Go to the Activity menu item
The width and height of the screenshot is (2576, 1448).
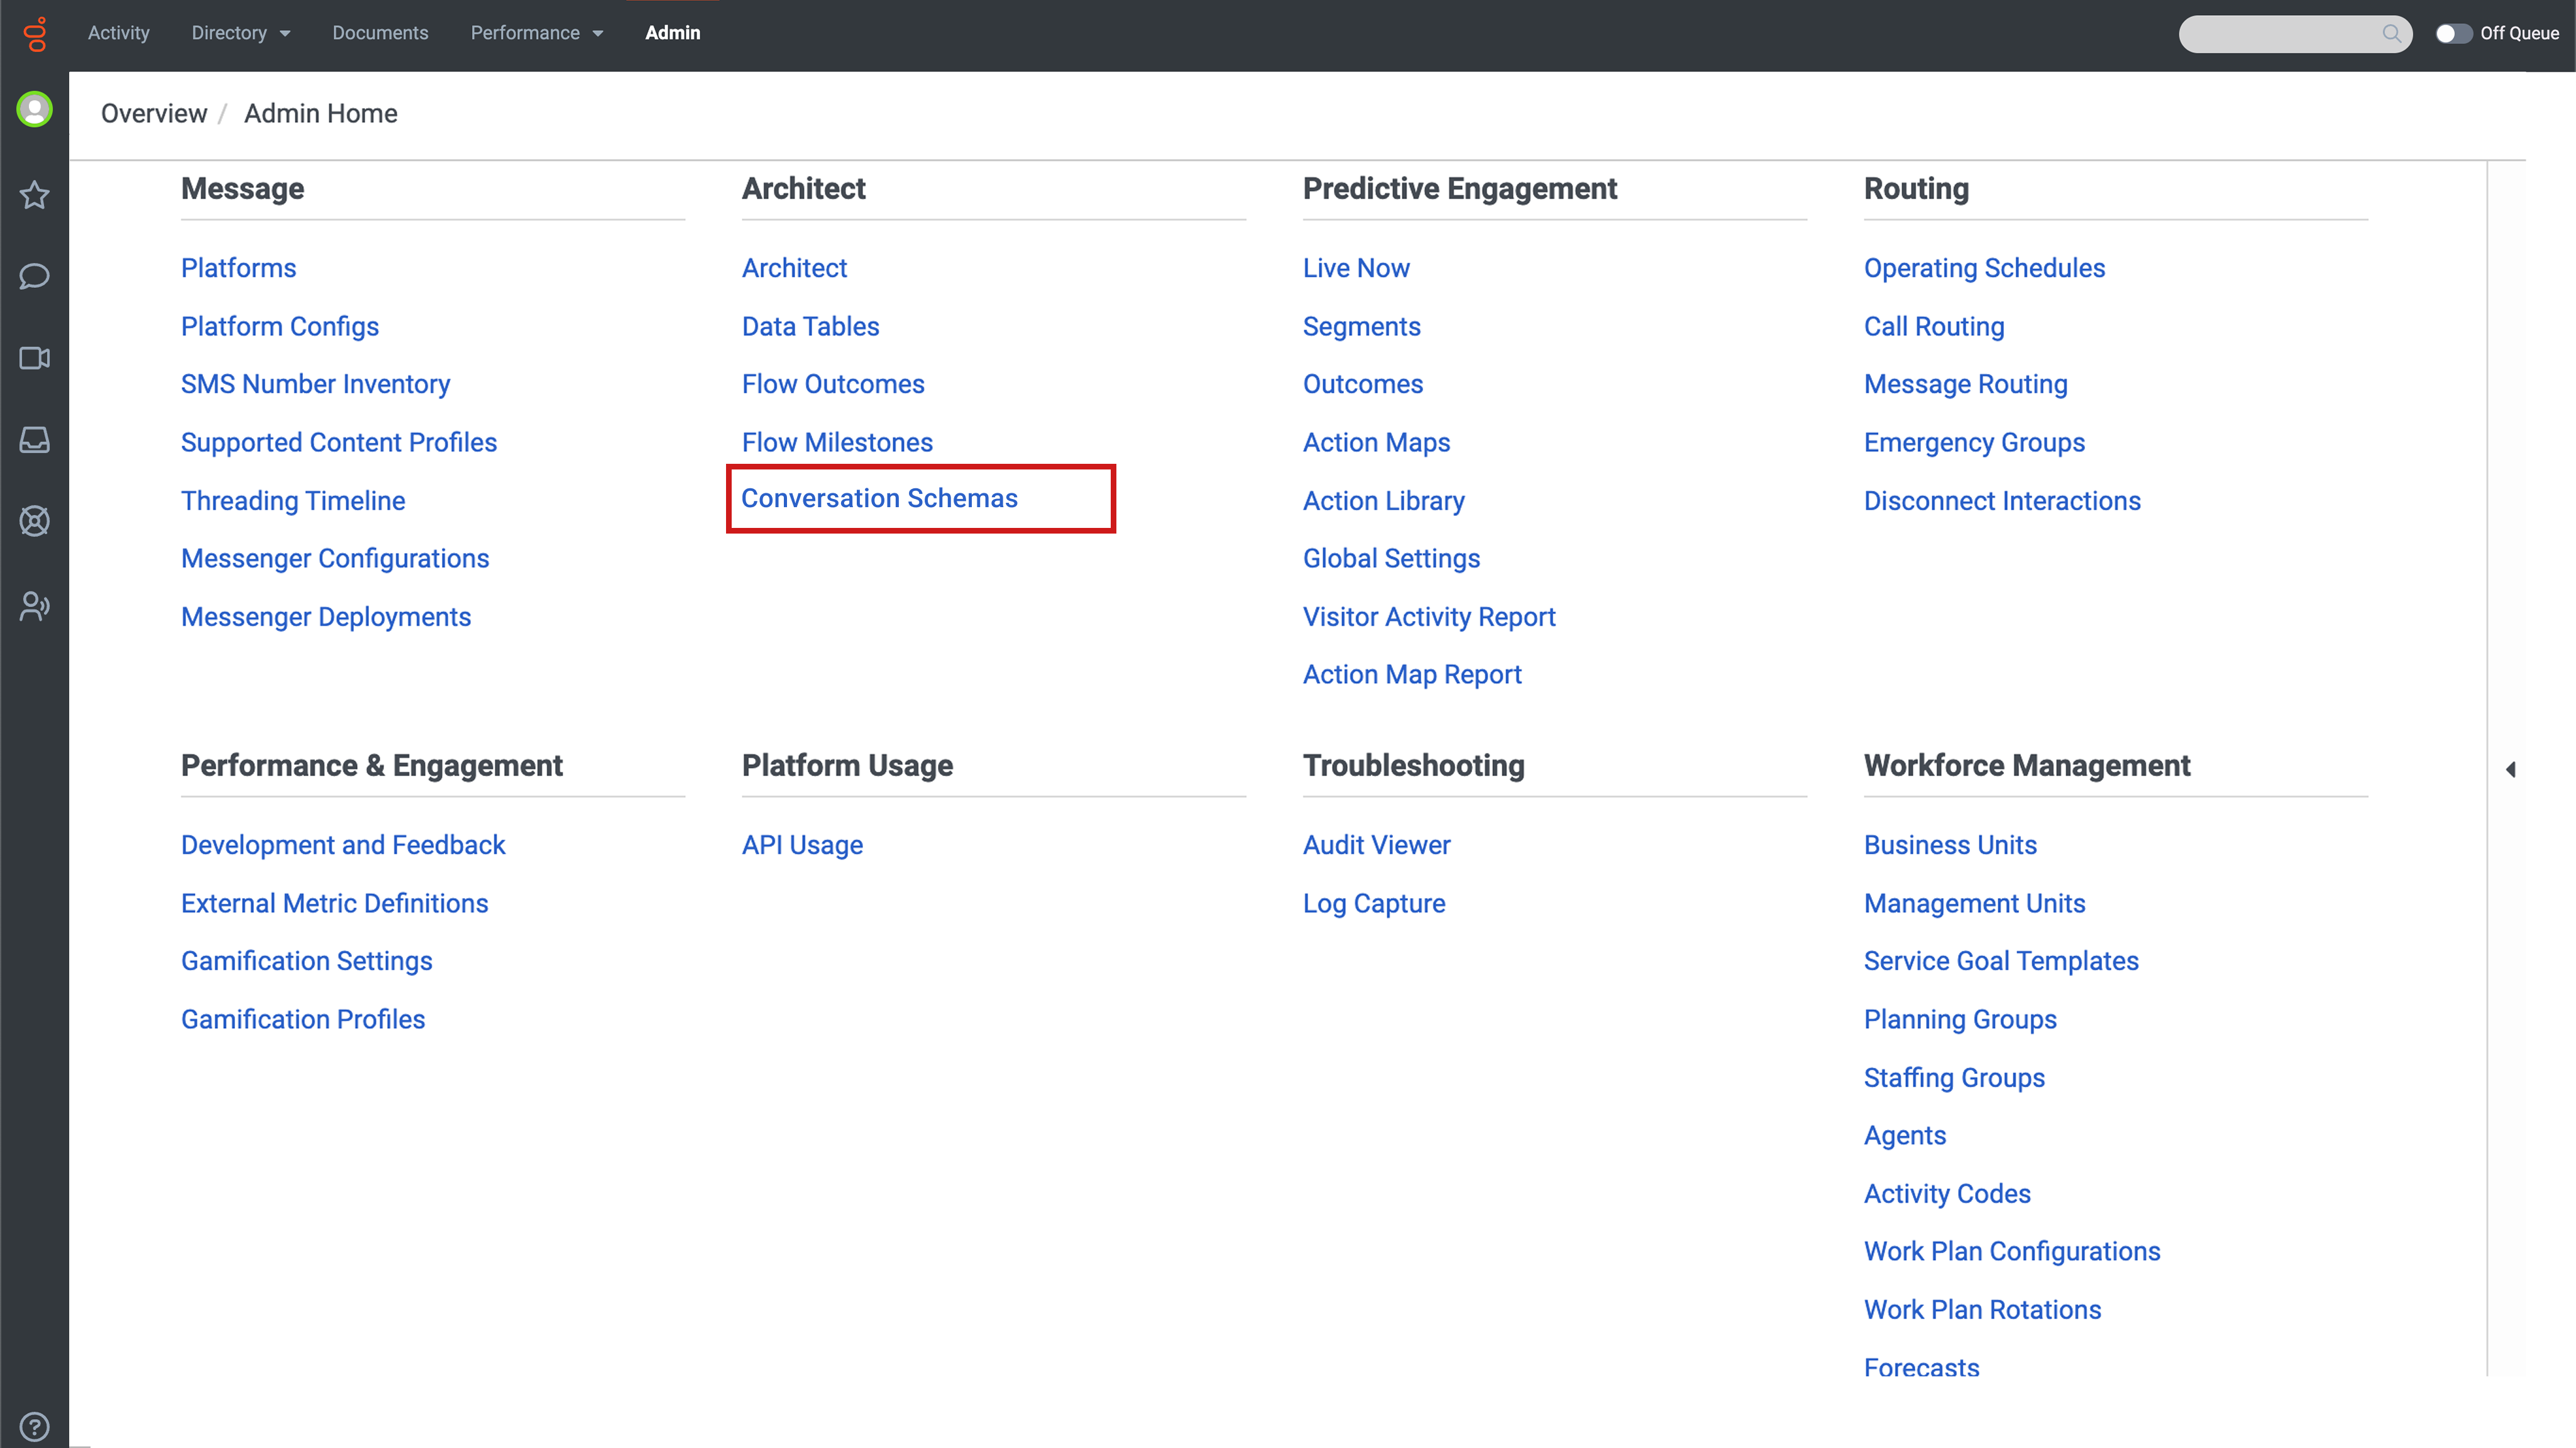pos(118,33)
